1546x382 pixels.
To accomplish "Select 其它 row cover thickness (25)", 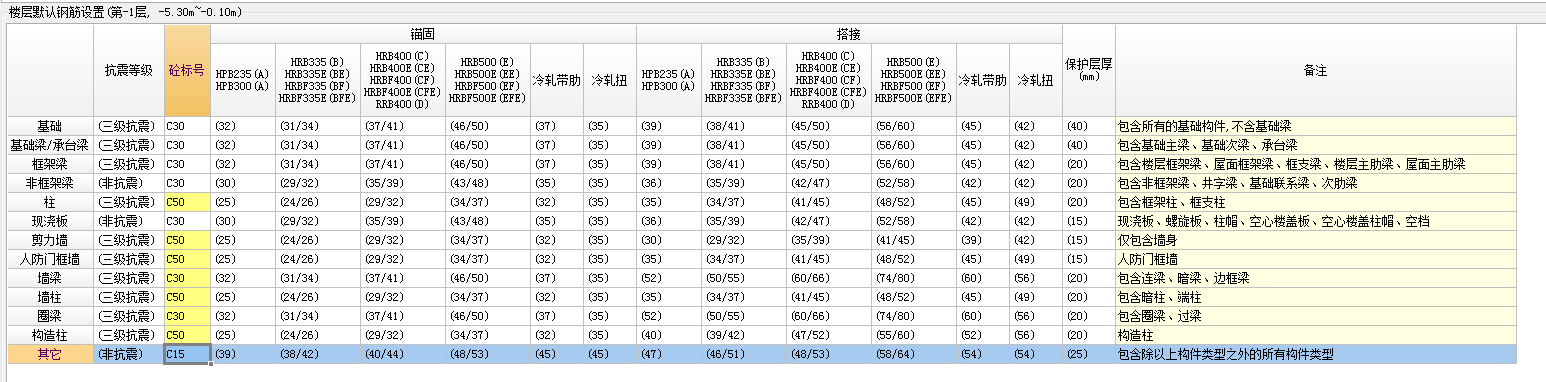I will (x=1089, y=354).
